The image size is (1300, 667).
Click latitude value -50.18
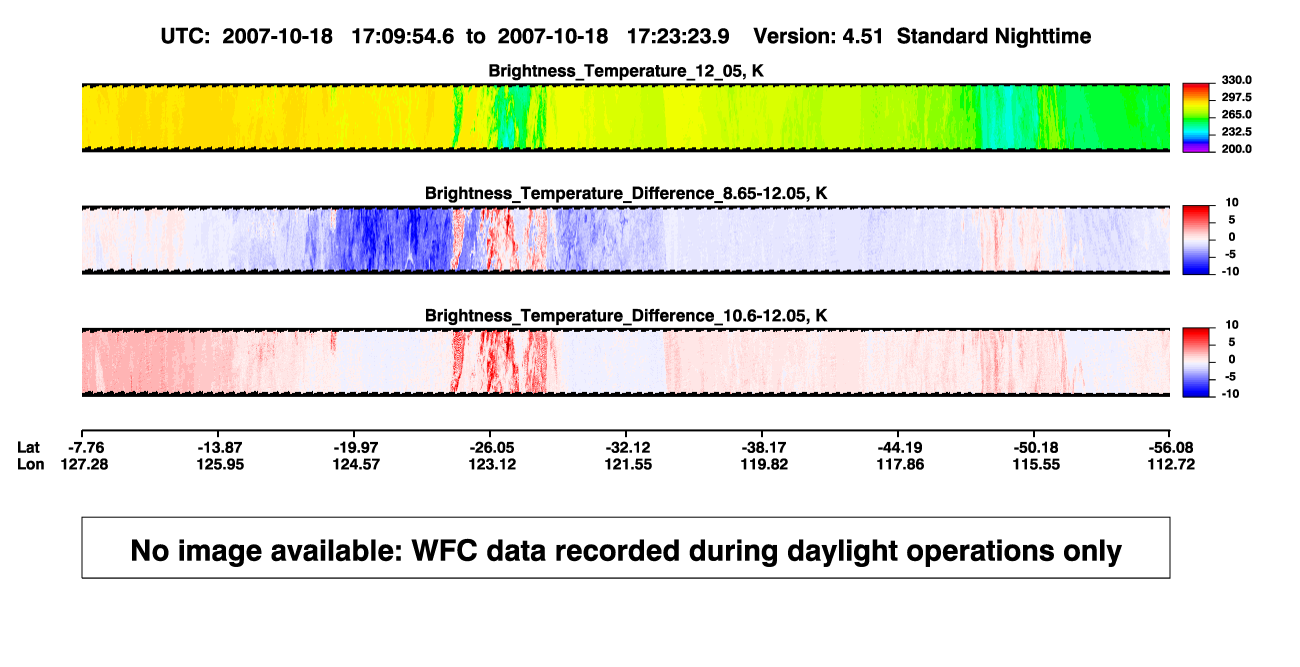pos(1036,447)
